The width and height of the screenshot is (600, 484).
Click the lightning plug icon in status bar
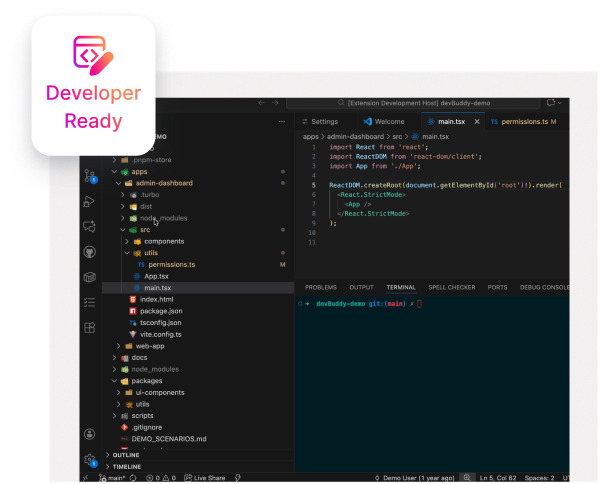pyautogui.click(x=238, y=478)
